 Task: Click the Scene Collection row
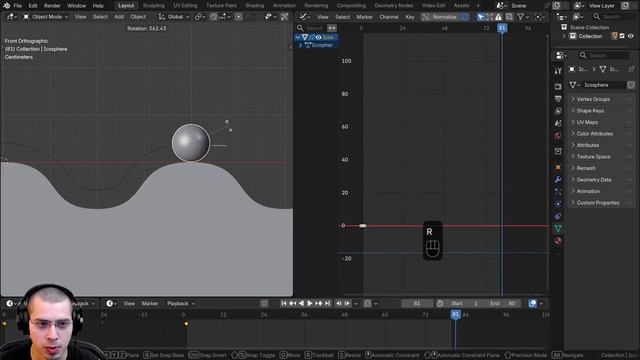tap(589, 27)
